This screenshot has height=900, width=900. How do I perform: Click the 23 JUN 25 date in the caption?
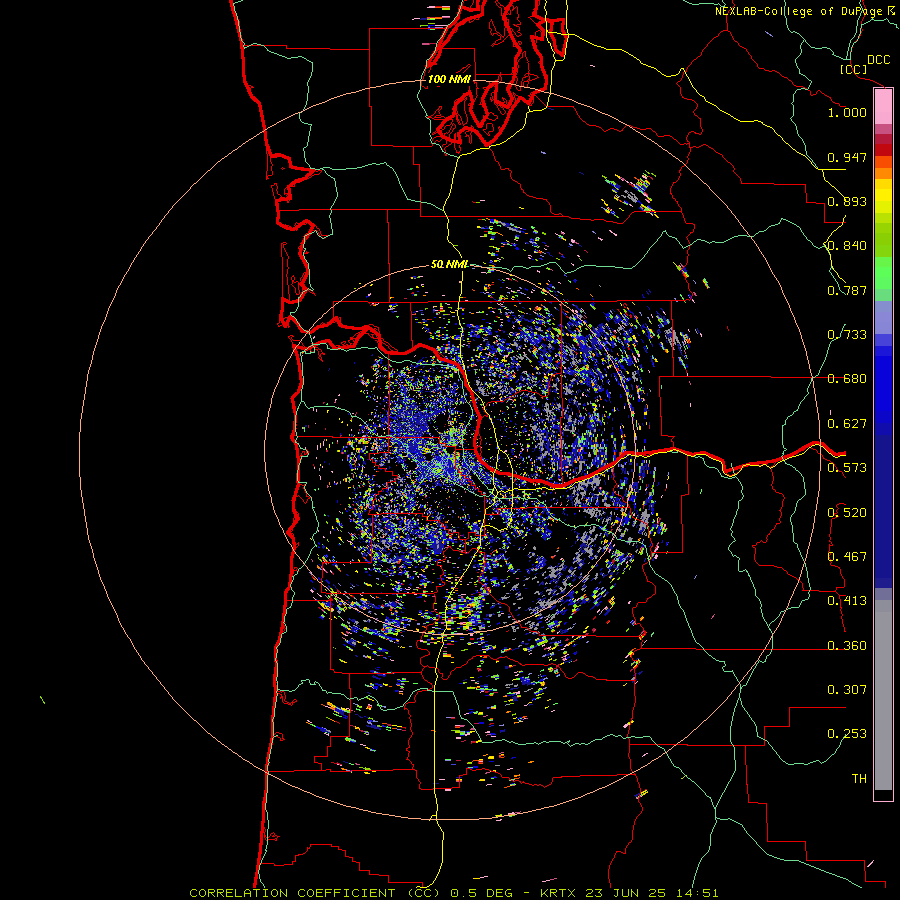pos(625,893)
